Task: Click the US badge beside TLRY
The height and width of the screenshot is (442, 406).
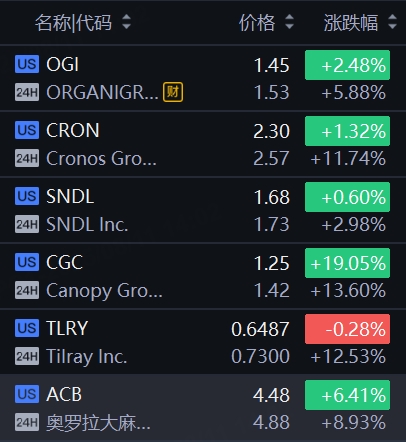Action: click(x=27, y=328)
